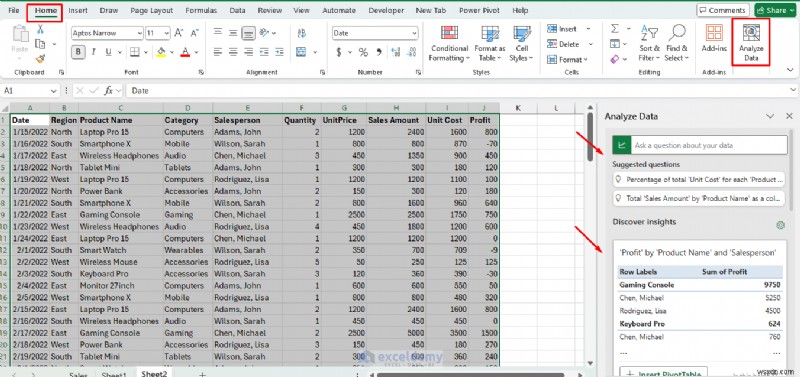The width and height of the screenshot is (800, 377).
Task: Click the Wrap Text icon
Action: tap(301, 33)
